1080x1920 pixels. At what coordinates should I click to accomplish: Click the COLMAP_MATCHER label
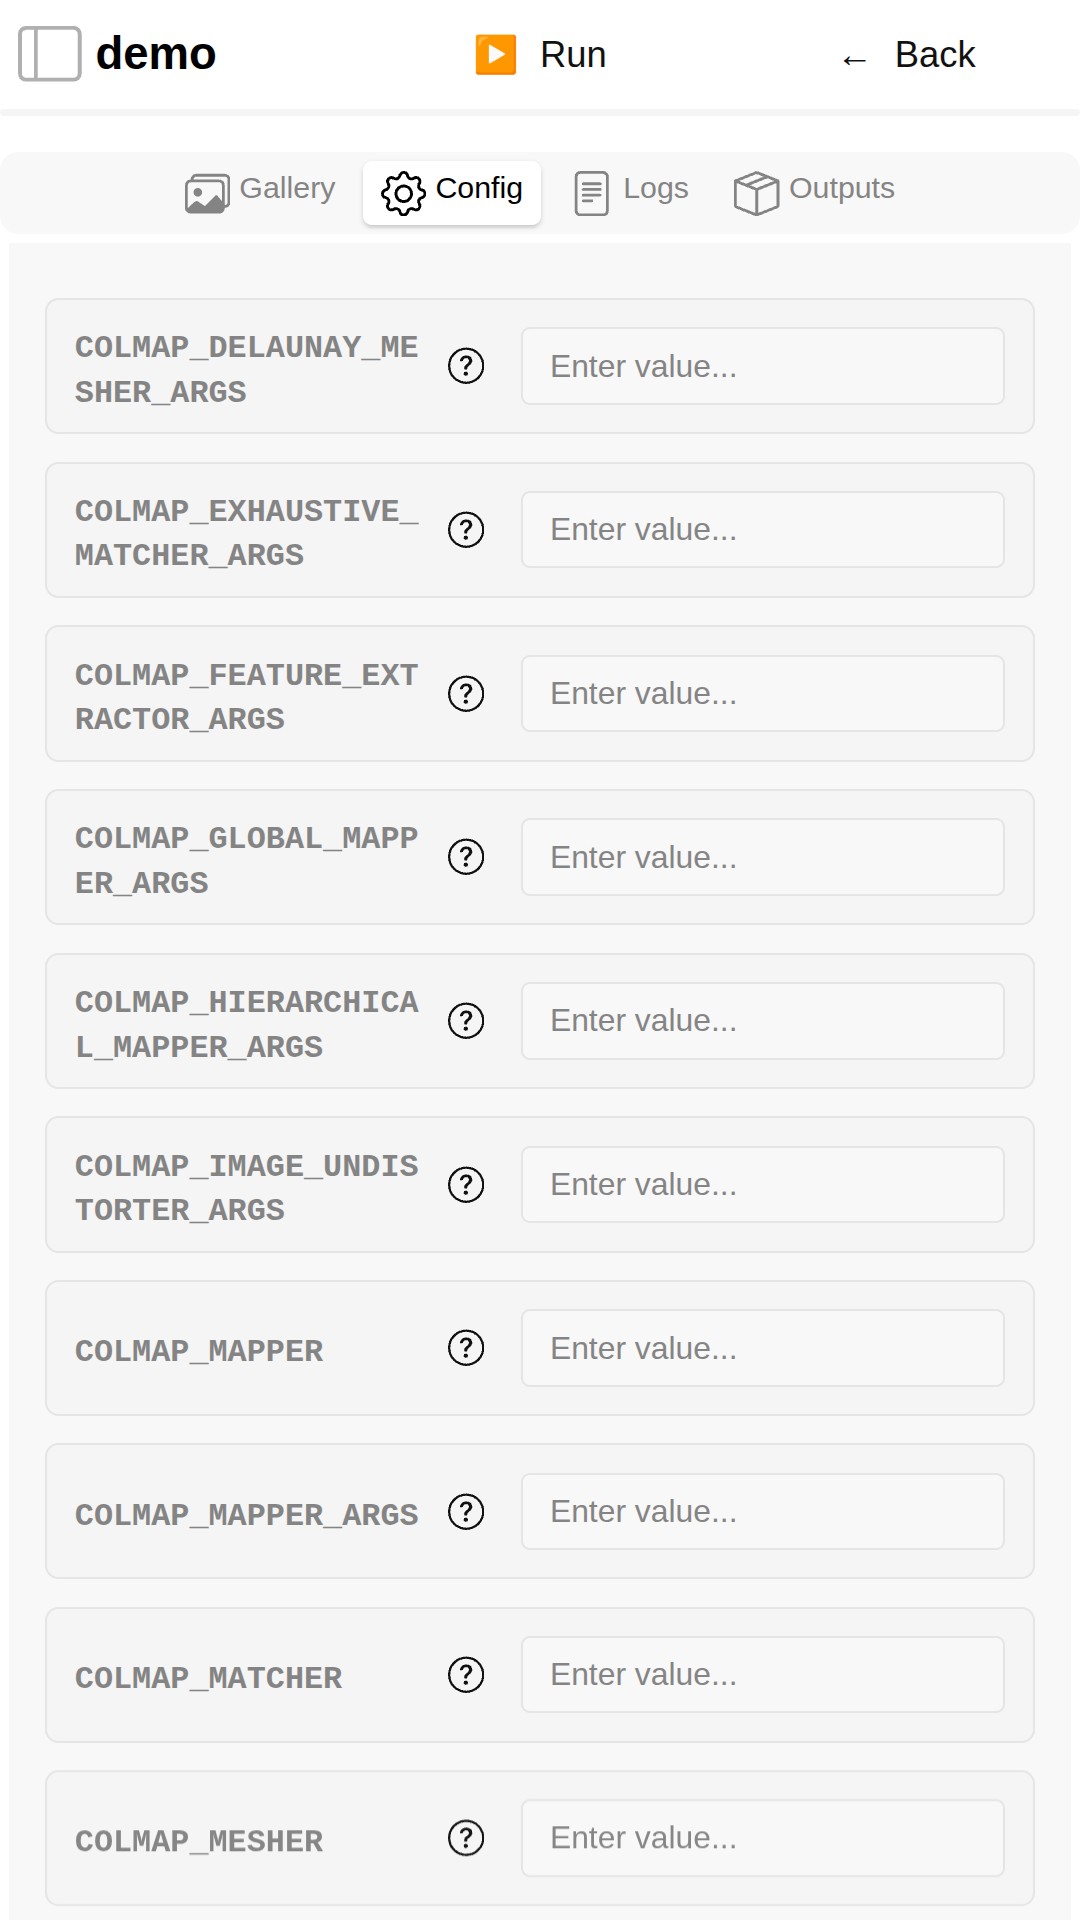point(209,1678)
